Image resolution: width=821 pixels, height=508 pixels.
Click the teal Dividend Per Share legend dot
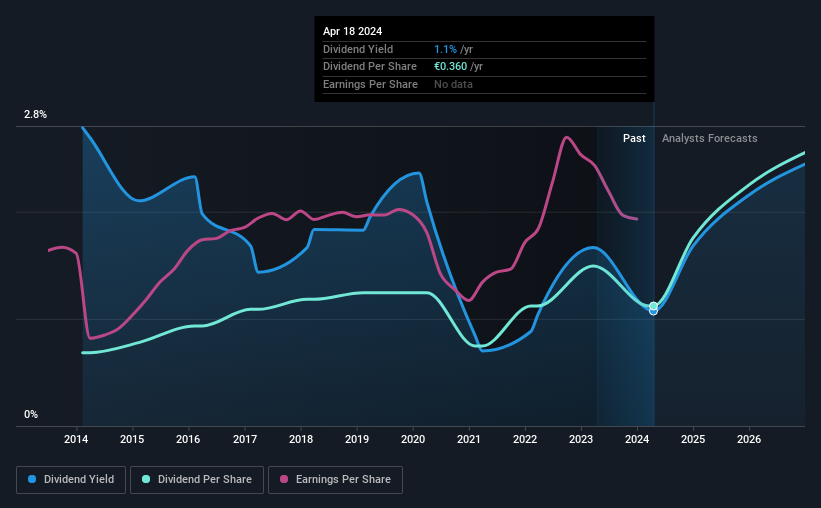(x=146, y=479)
